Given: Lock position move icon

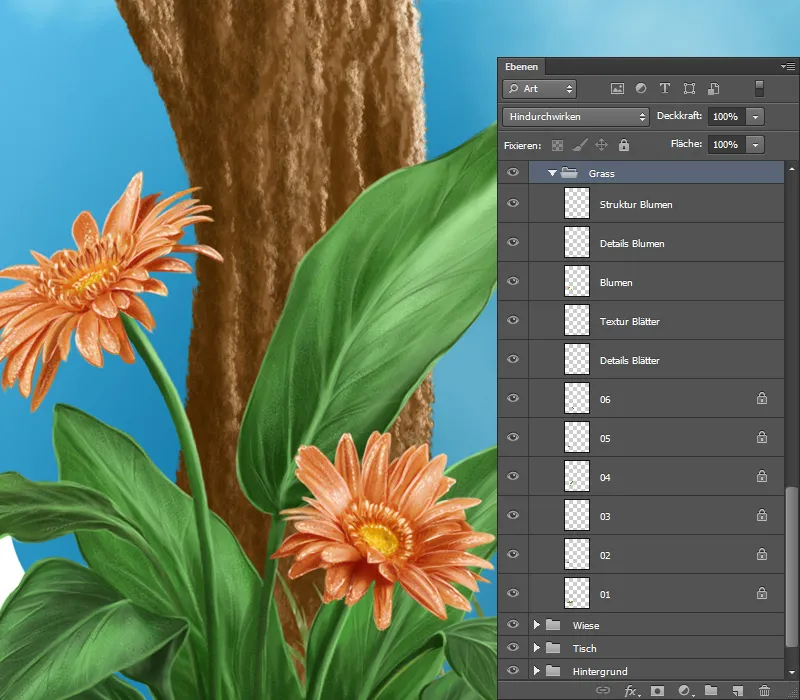Looking at the screenshot, I should (602, 145).
